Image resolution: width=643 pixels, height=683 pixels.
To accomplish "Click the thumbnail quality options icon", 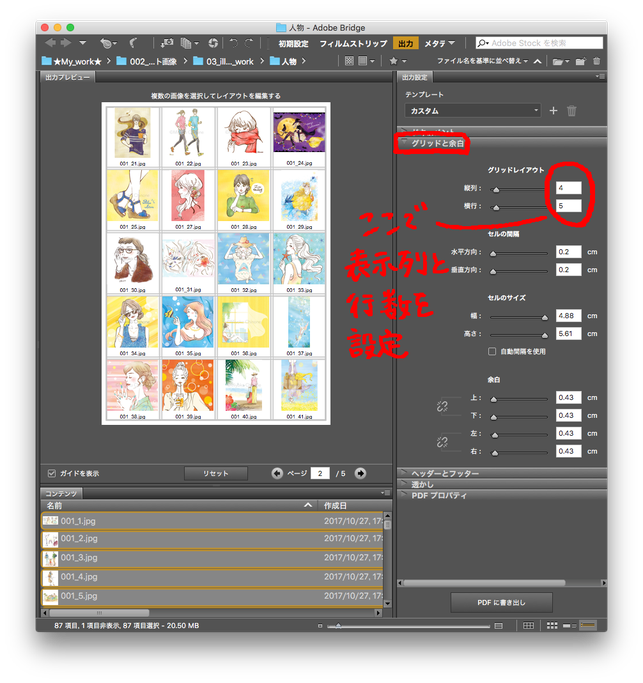I will [349, 61].
